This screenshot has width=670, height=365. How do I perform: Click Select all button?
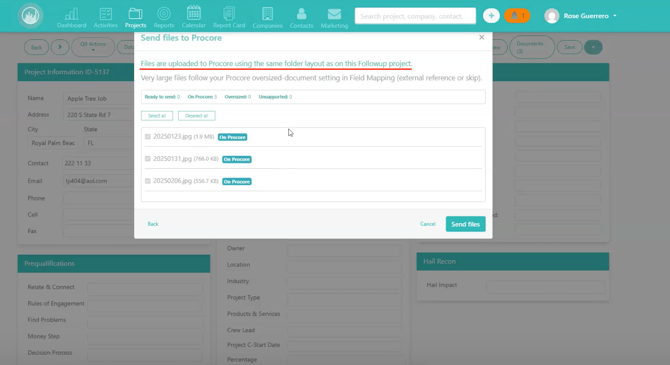coord(157,116)
